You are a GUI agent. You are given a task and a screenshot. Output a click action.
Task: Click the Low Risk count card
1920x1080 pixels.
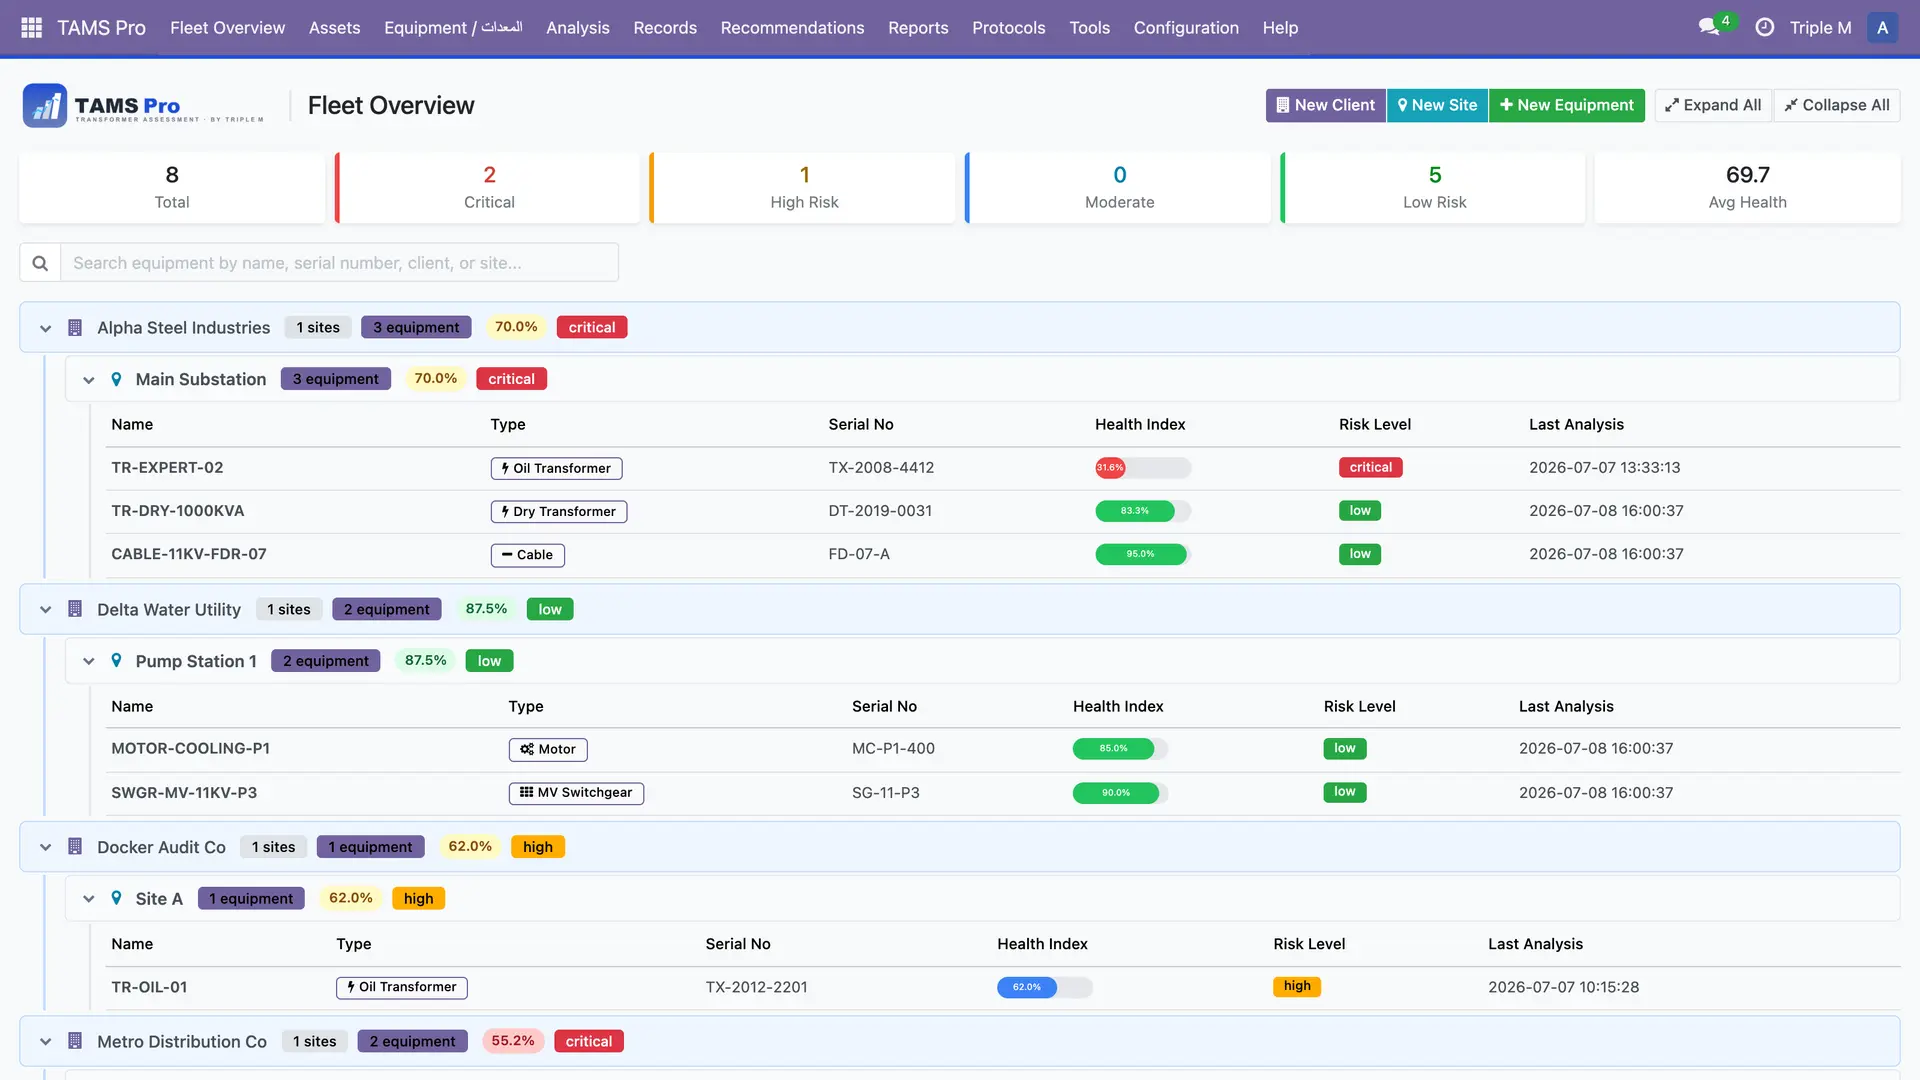tap(1434, 188)
